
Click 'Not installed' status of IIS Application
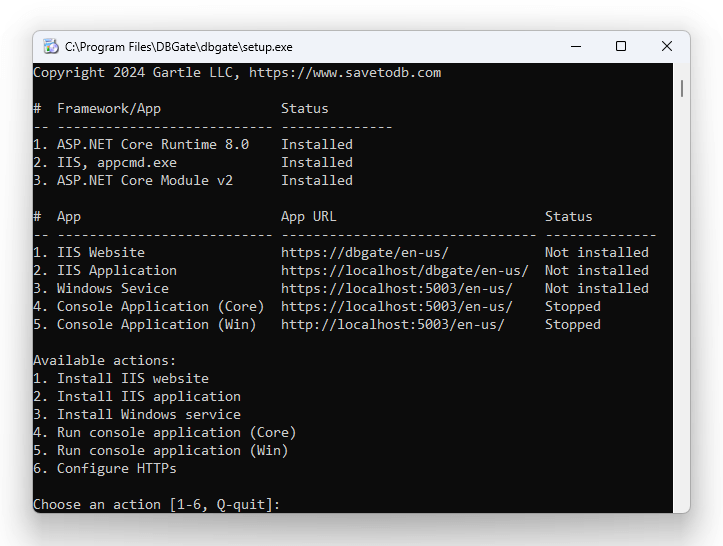[x=597, y=271]
